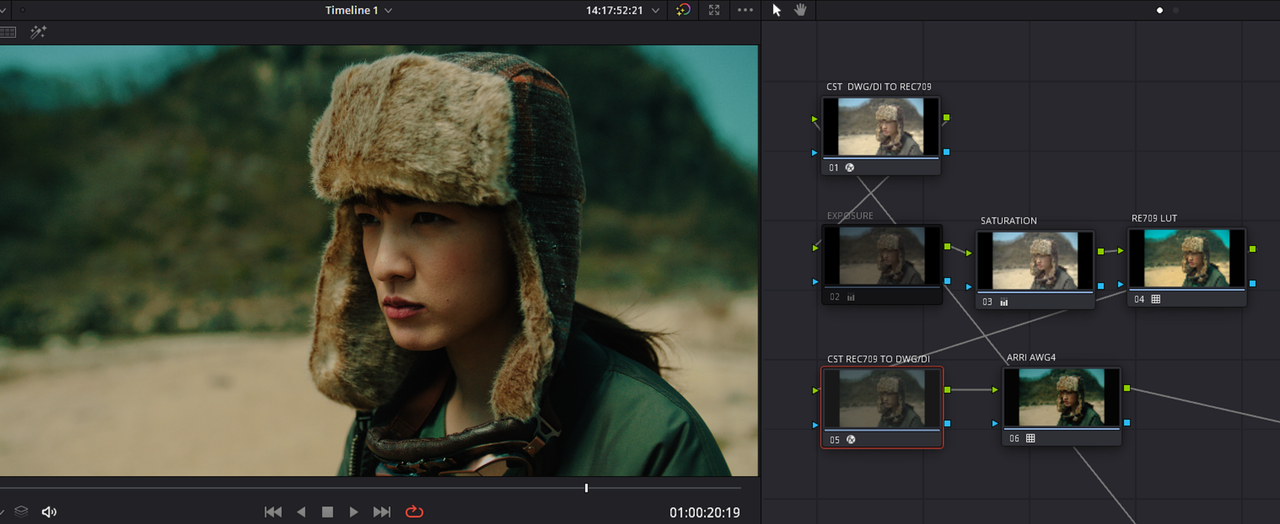Image resolution: width=1280 pixels, height=524 pixels.
Task: Click blue key input arrow of node 05
Action: click(x=815, y=424)
